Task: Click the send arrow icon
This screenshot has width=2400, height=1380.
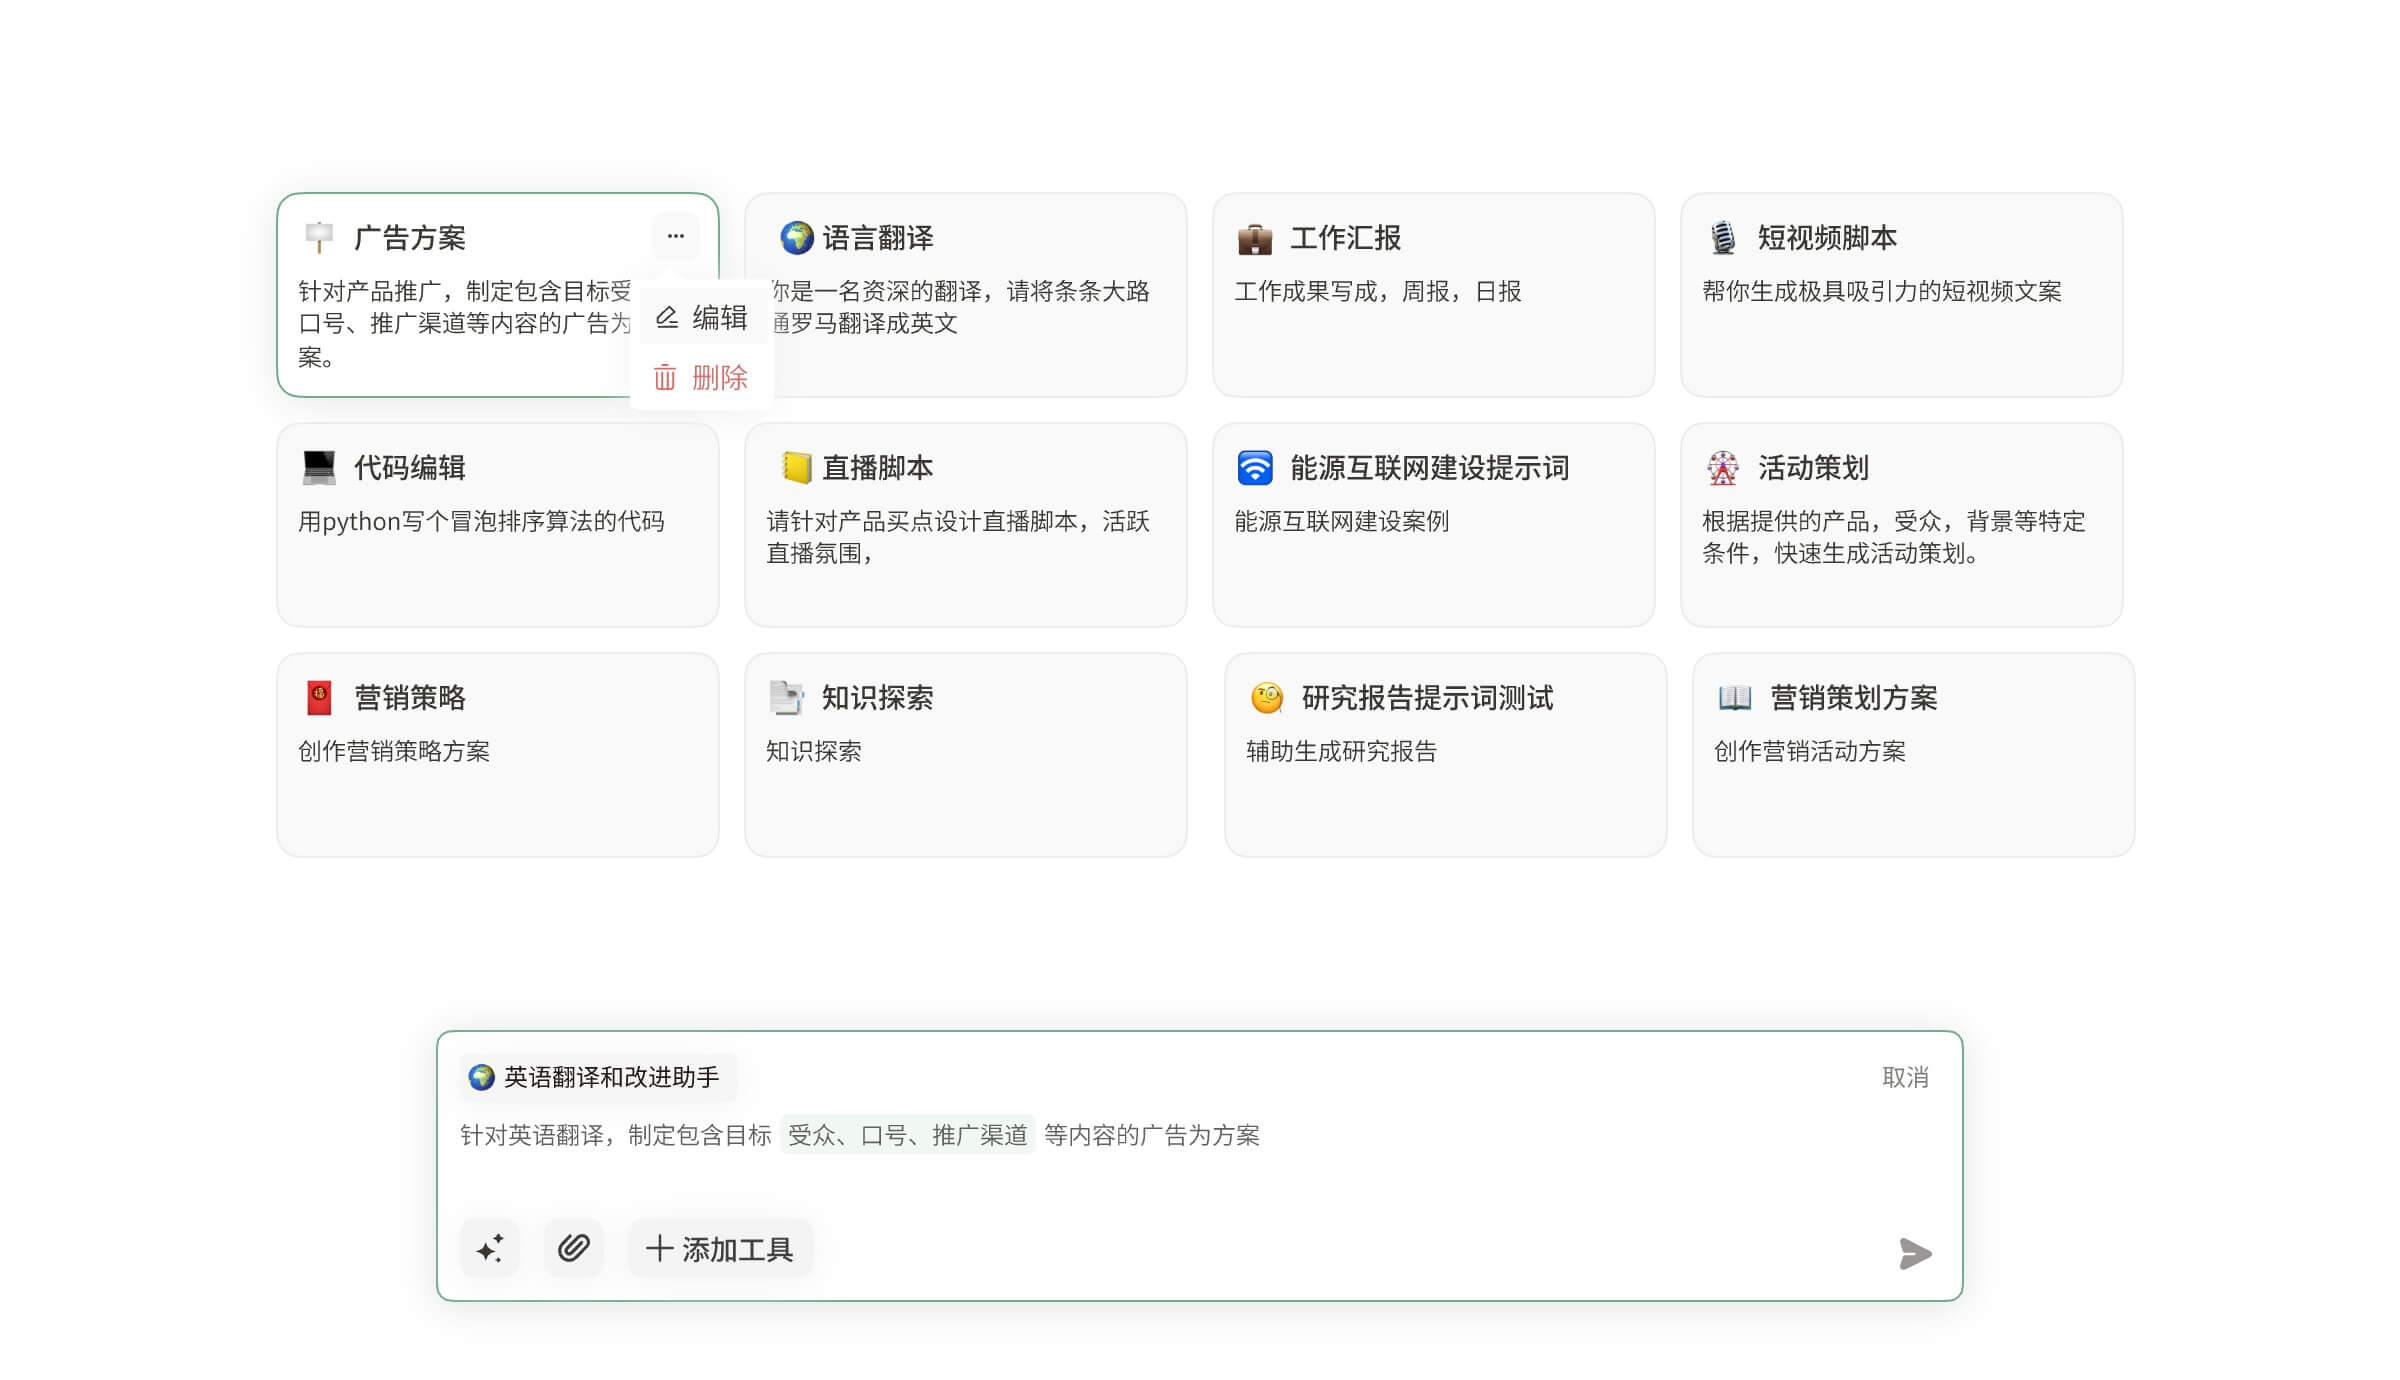Action: click(x=1915, y=1253)
